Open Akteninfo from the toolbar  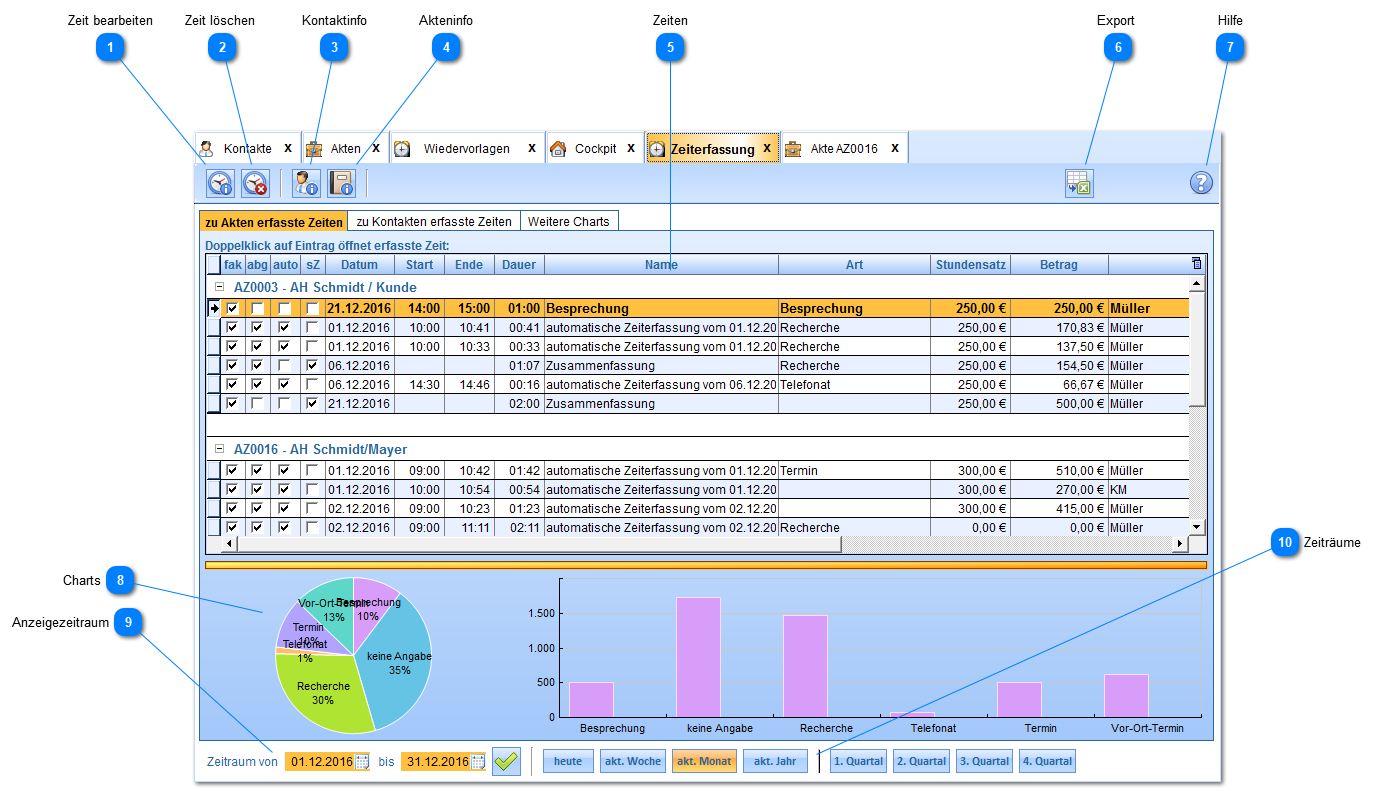342,183
